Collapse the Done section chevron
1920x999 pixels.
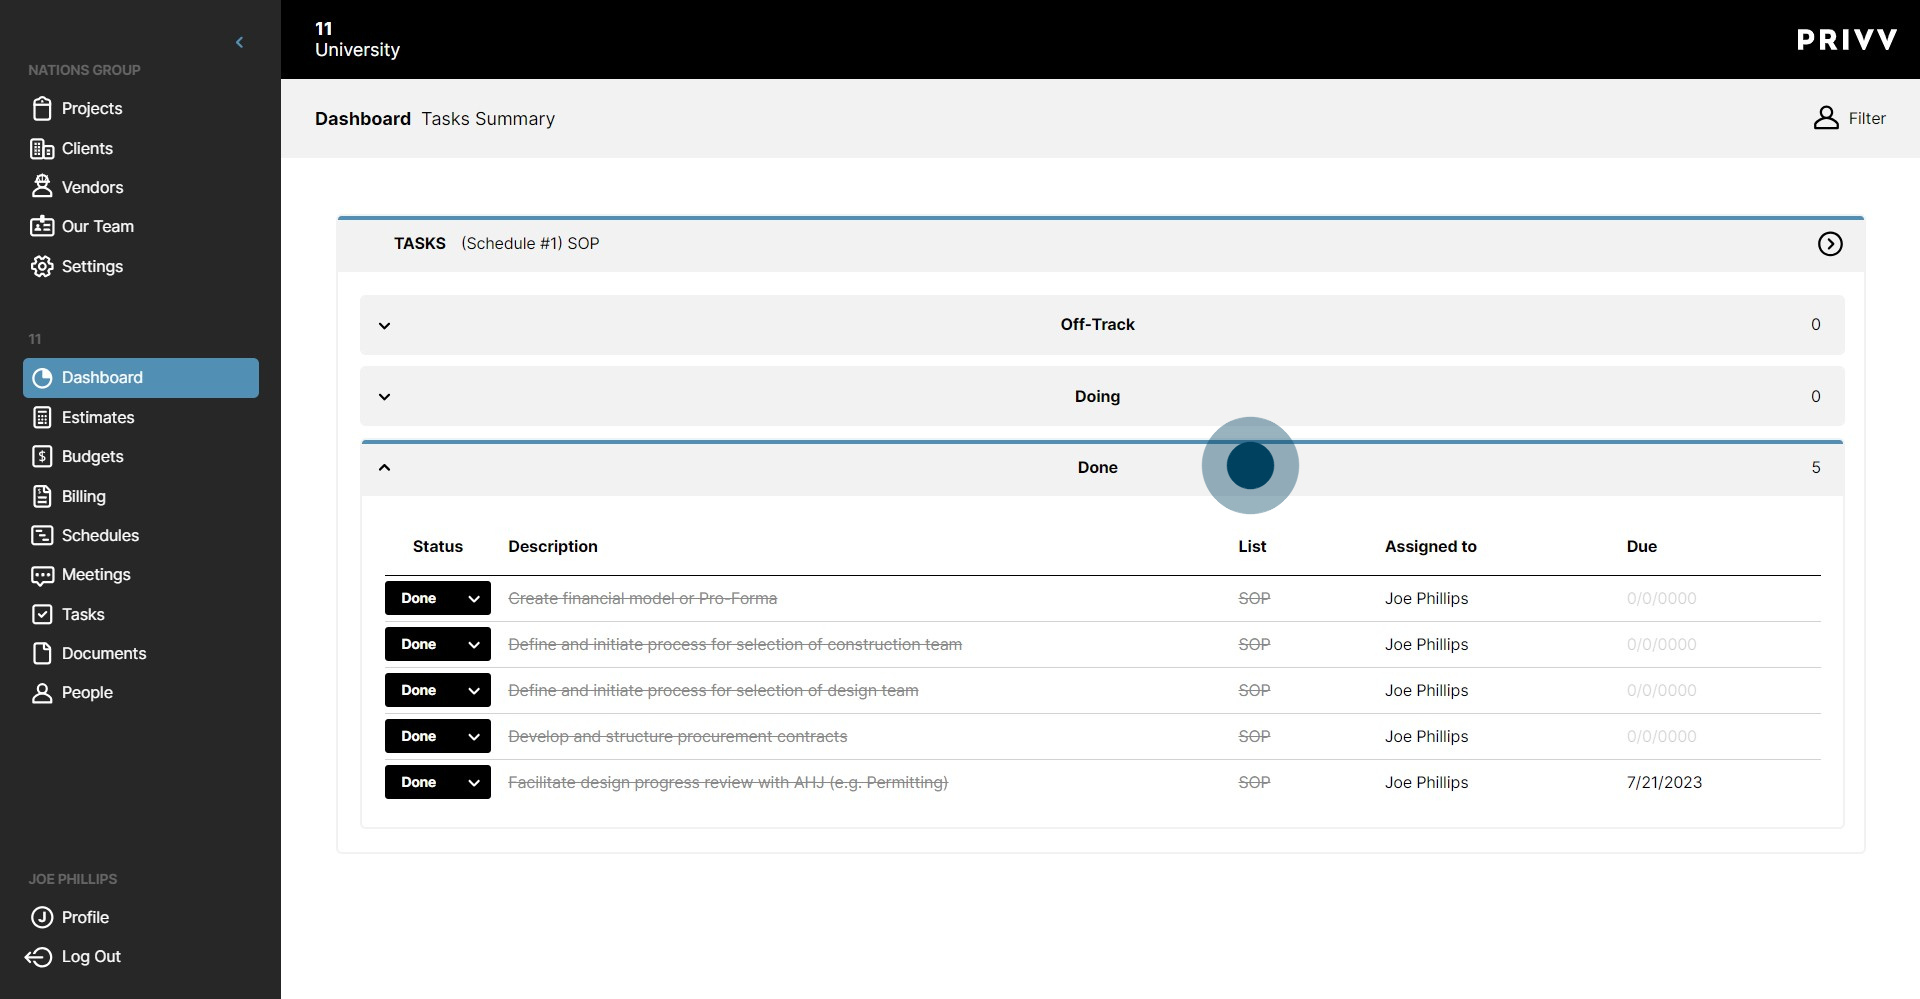click(384, 467)
